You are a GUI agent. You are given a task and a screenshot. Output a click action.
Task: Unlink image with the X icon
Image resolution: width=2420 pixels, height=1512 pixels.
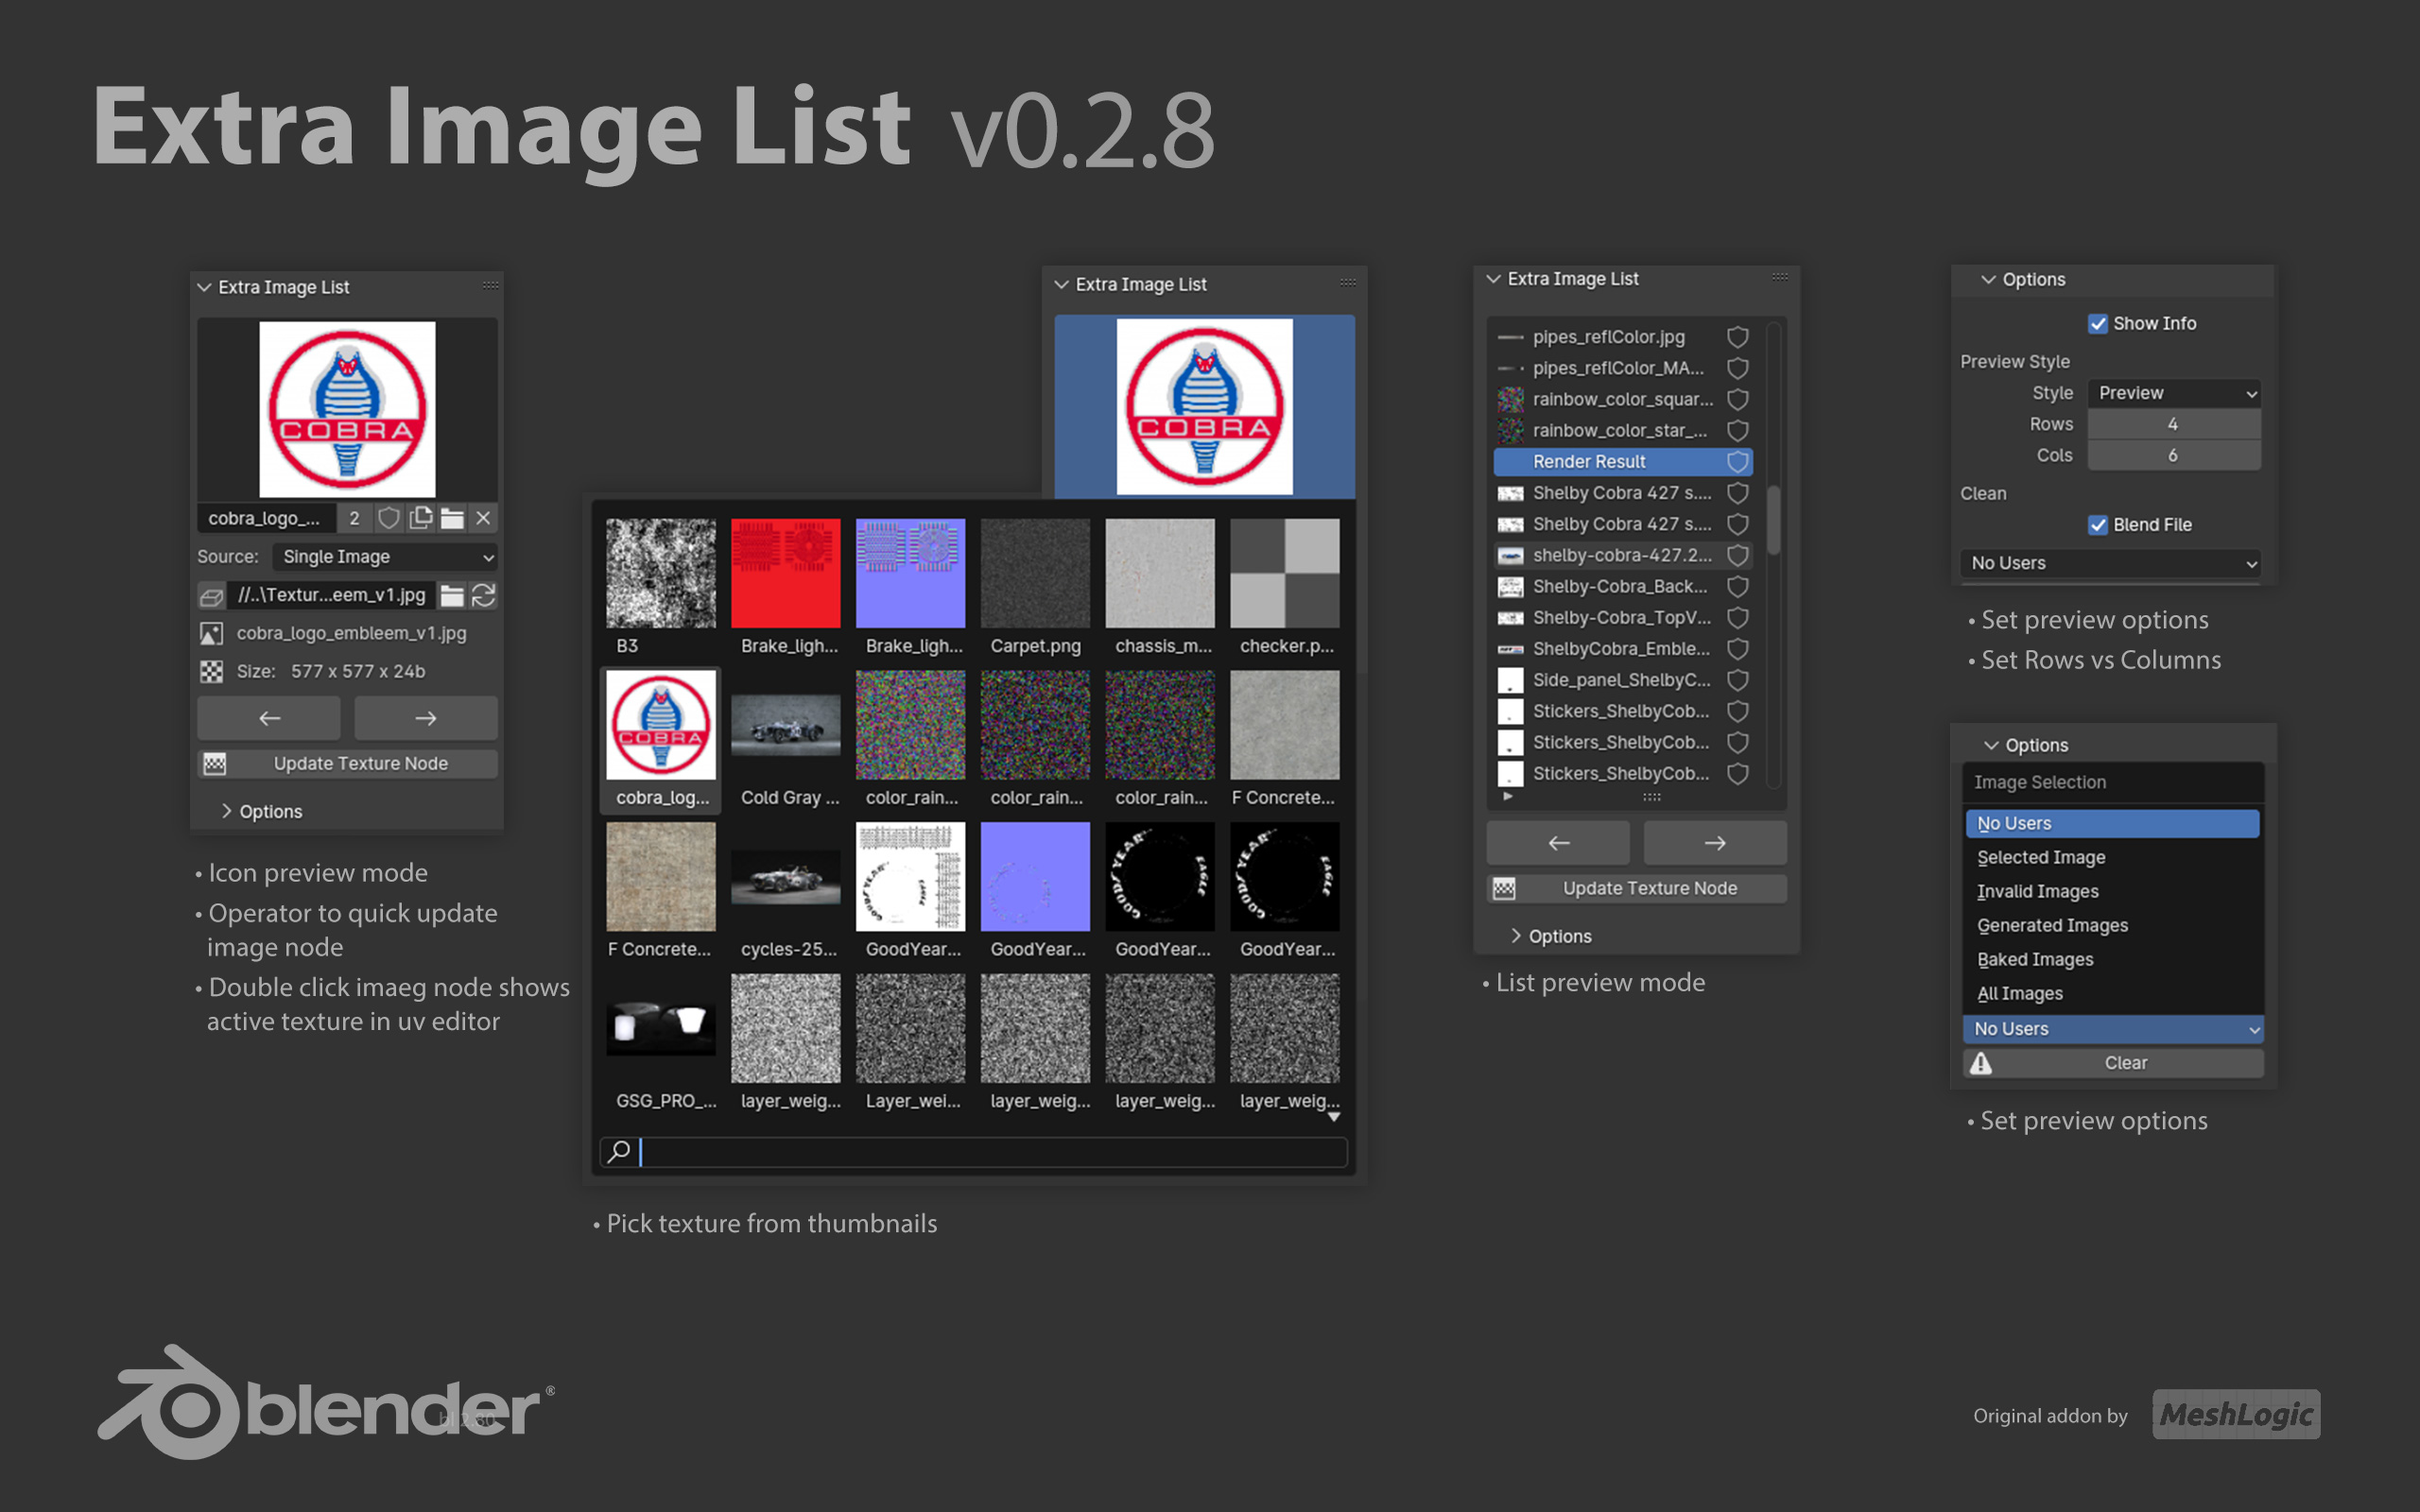pyautogui.click(x=483, y=518)
